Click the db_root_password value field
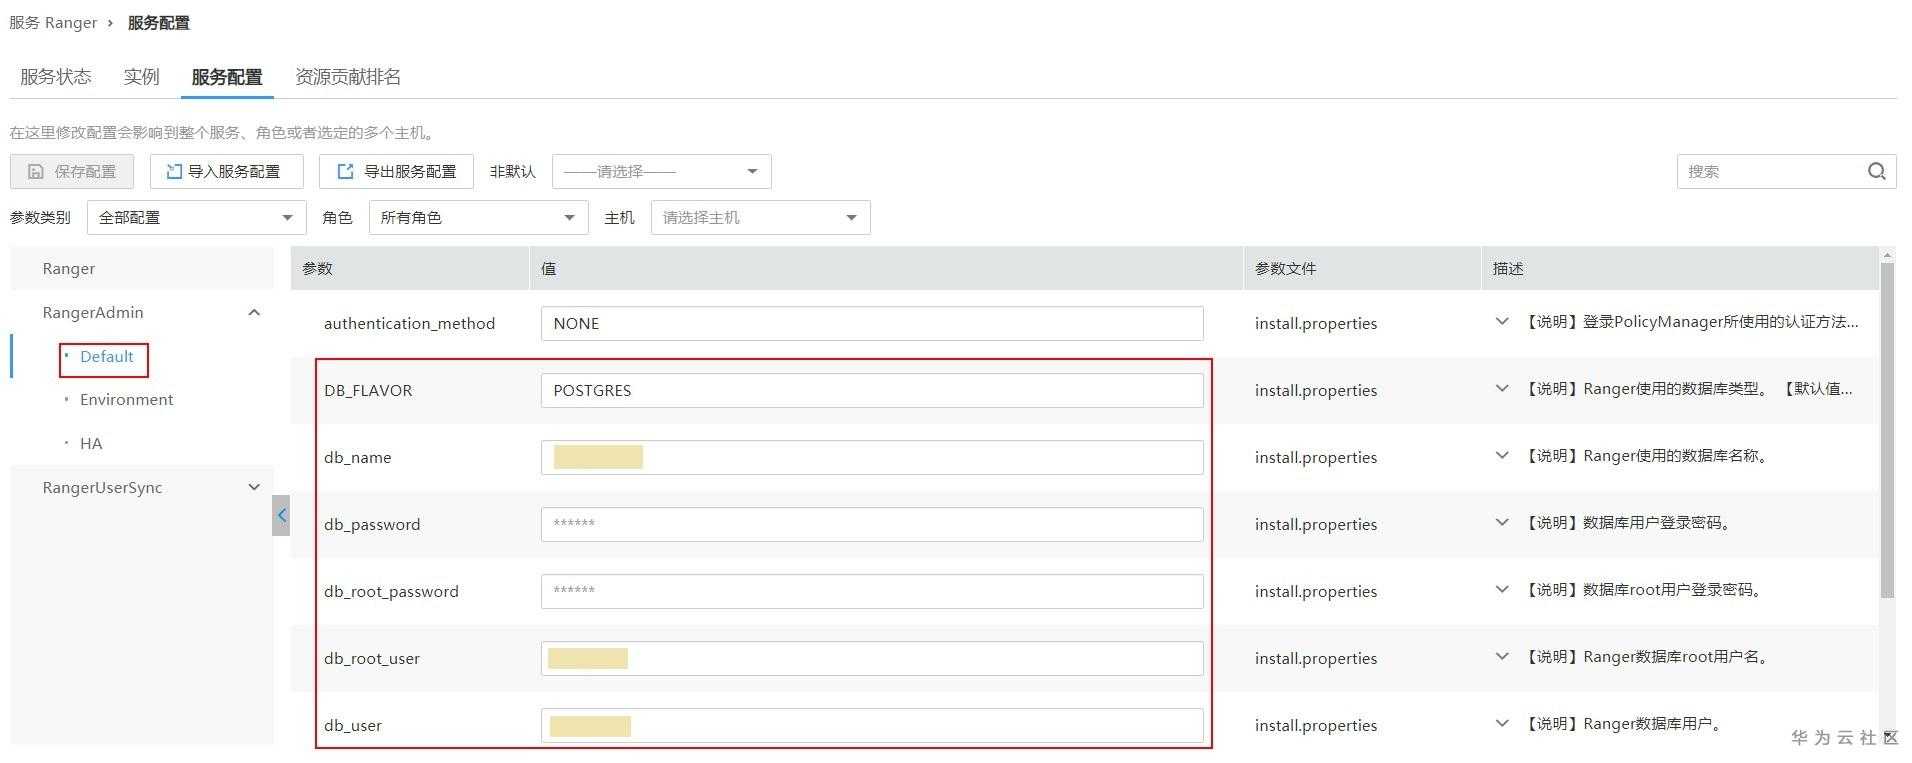This screenshot has height=763, width=1912. [x=872, y=591]
